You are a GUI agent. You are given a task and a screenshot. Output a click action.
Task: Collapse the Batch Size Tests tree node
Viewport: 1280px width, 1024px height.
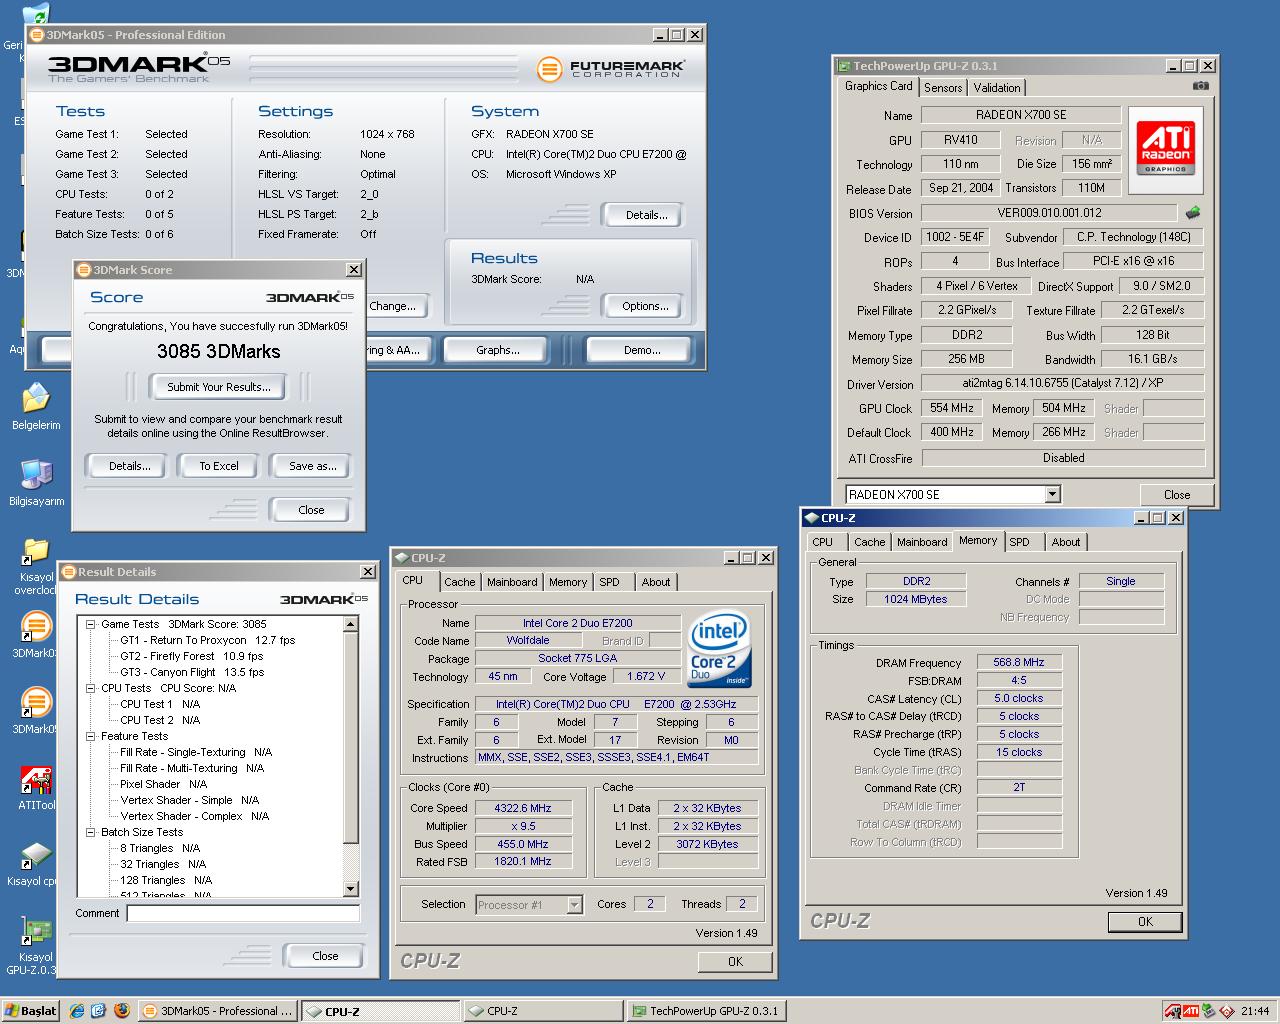pos(90,832)
